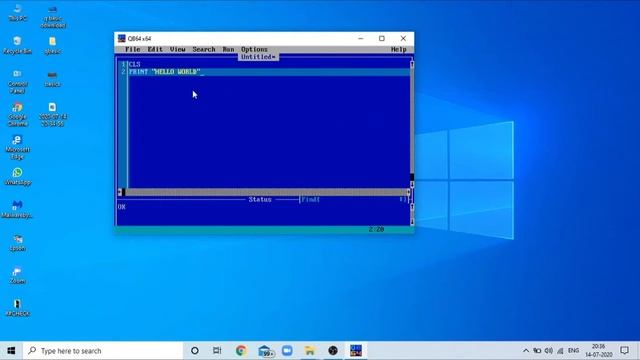Click the editor's scroll-down arrow
Image resolution: width=640 pixels, height=360 pixels.
[412, 185]
